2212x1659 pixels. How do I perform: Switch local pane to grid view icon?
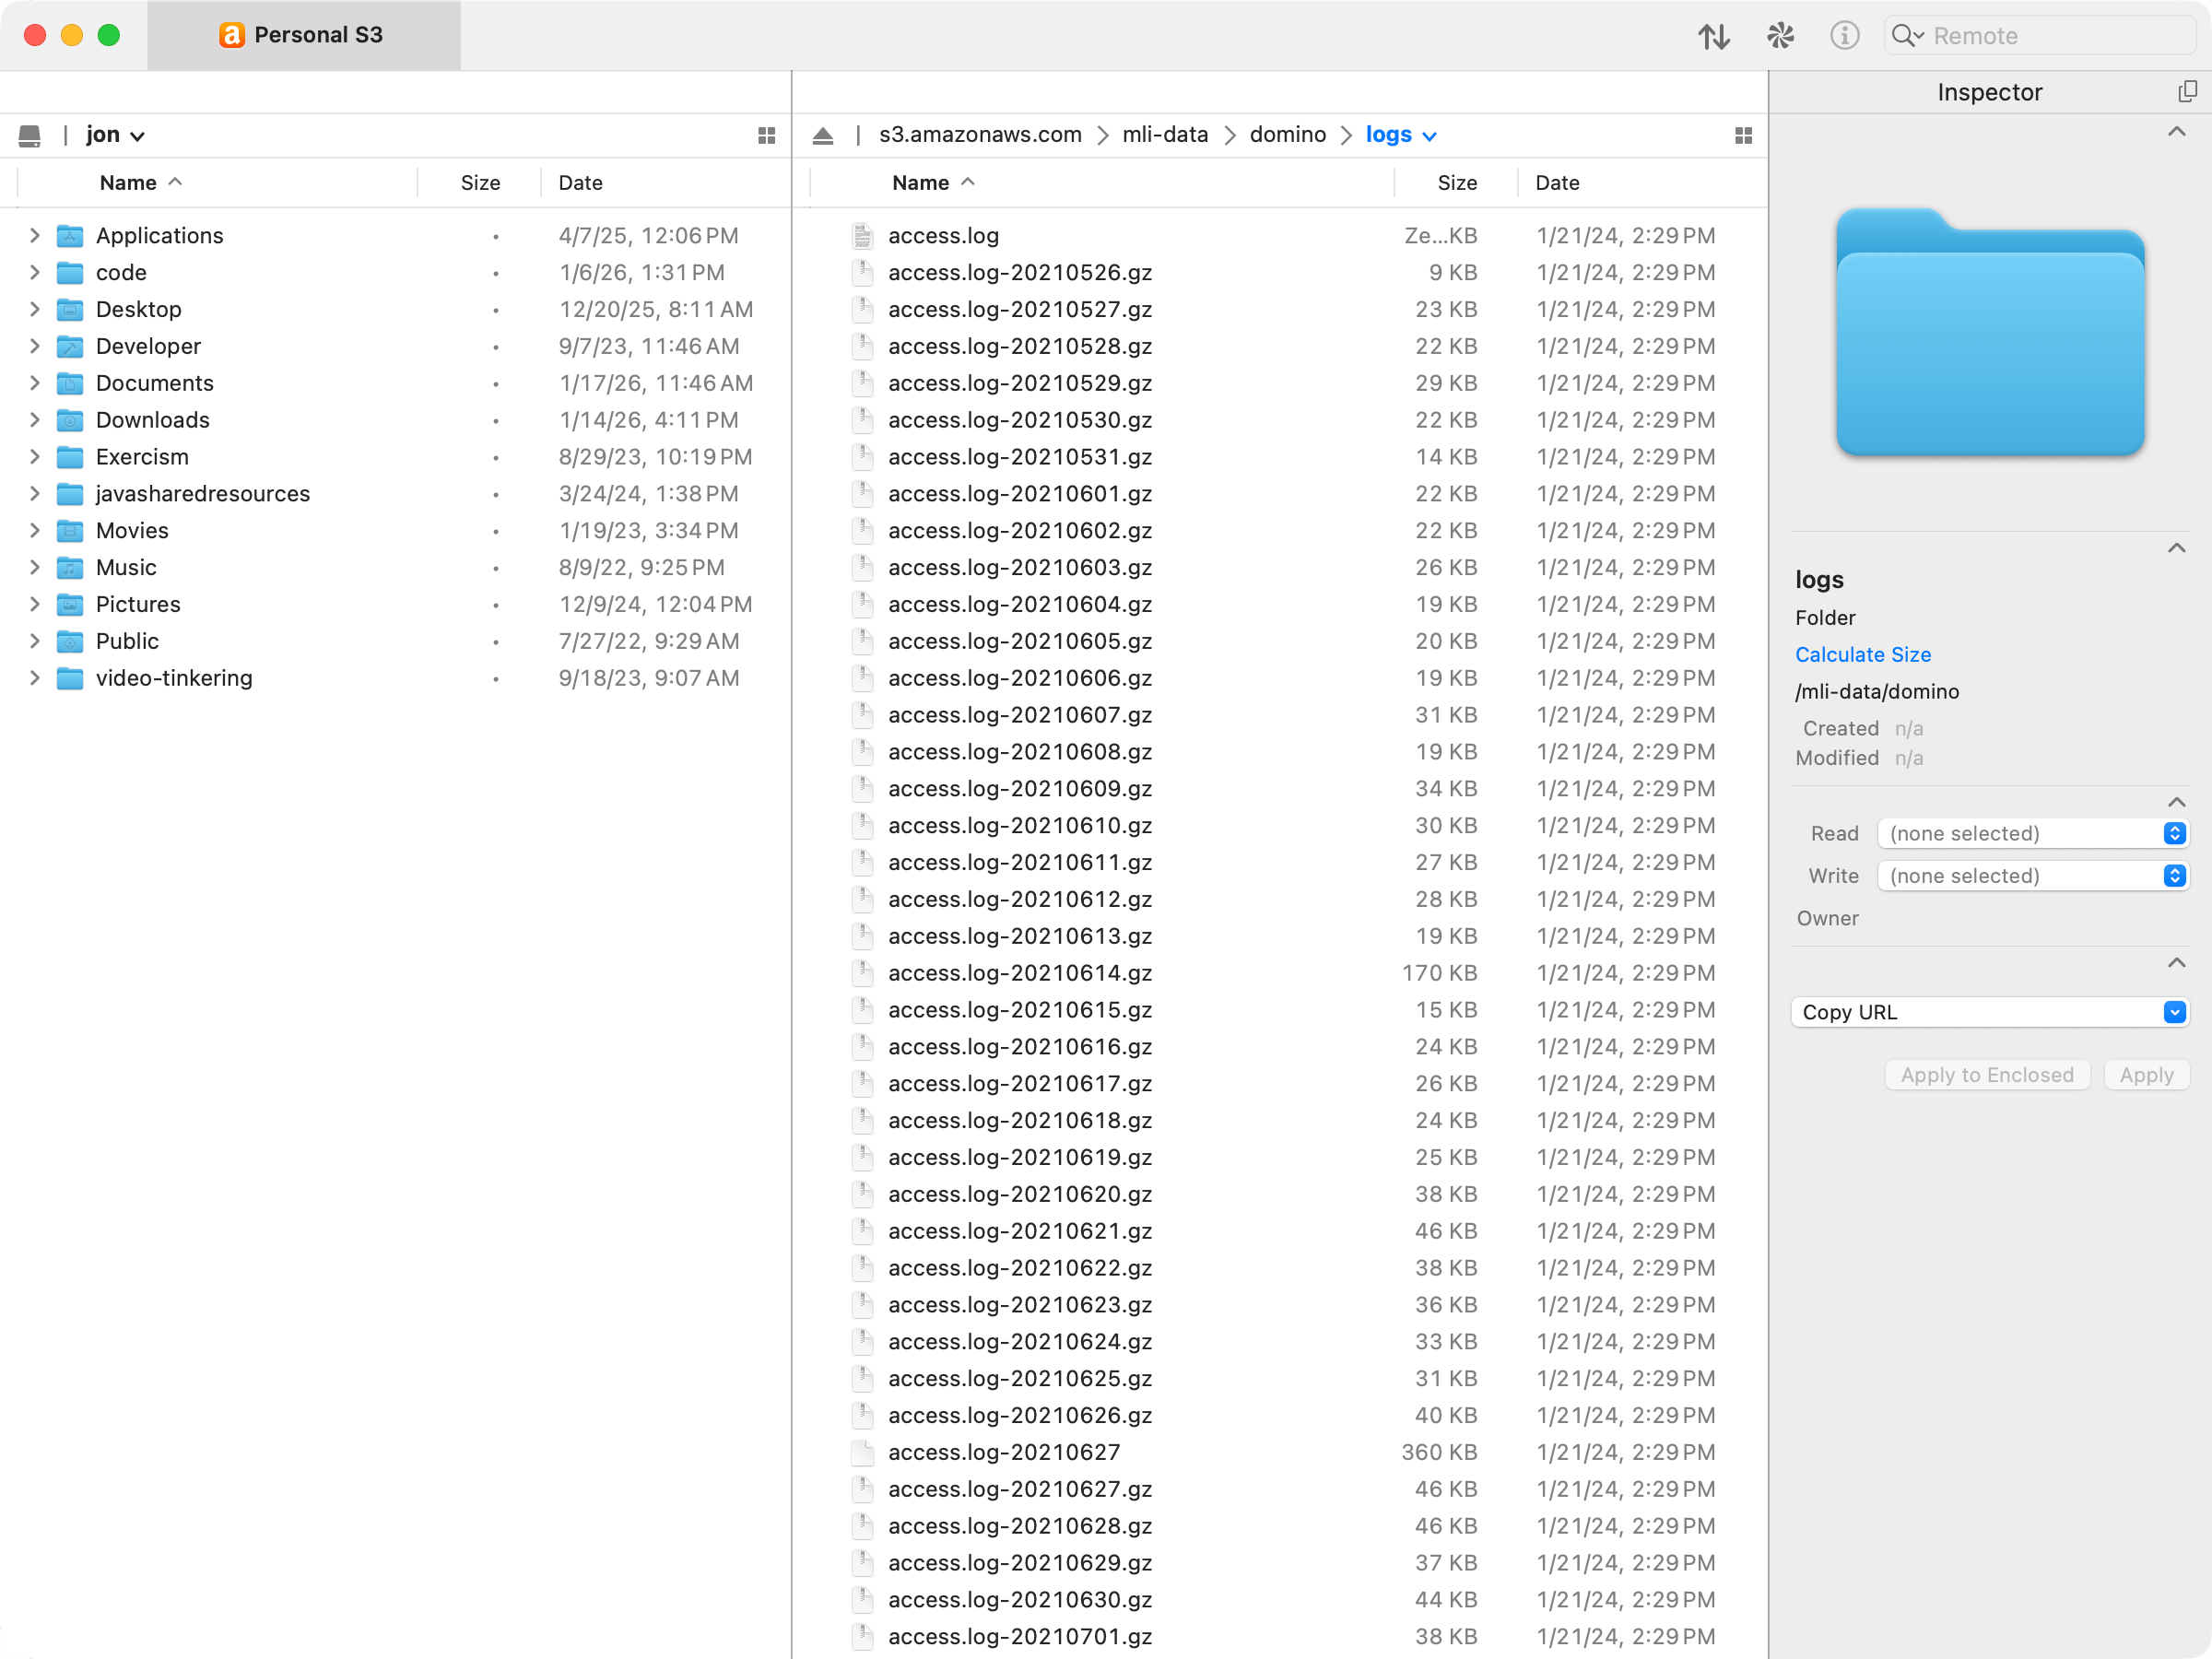(767, 136)
